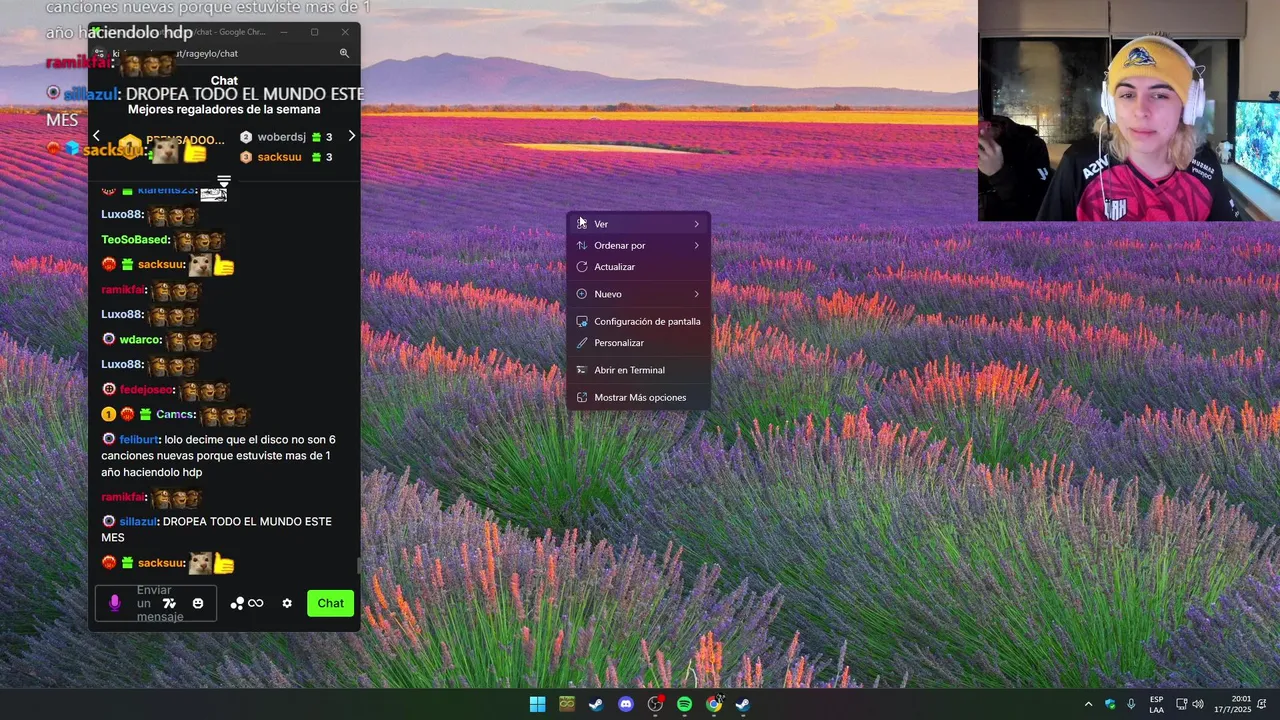Open the last Steam icon in taskbar
This screenshot has height=720, width=1280.
pyautogui.click(x=743, y=704)
